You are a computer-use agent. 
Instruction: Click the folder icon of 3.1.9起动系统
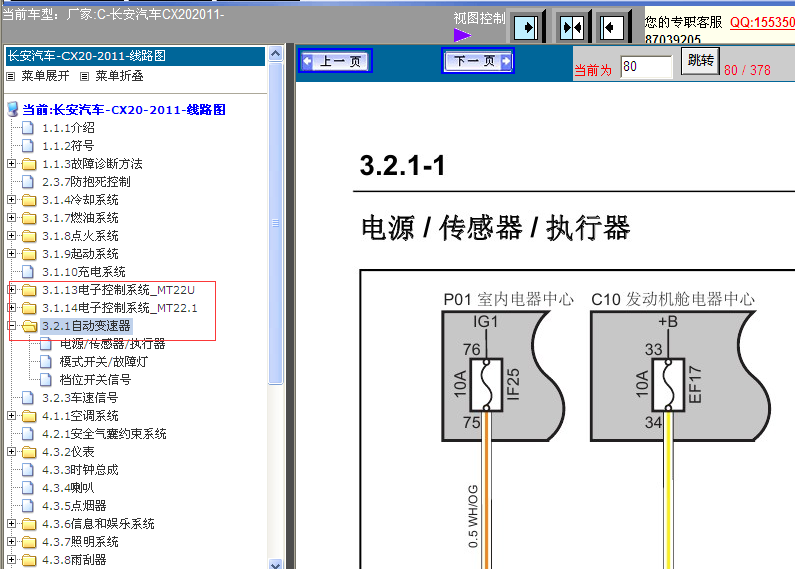point(29,254)
